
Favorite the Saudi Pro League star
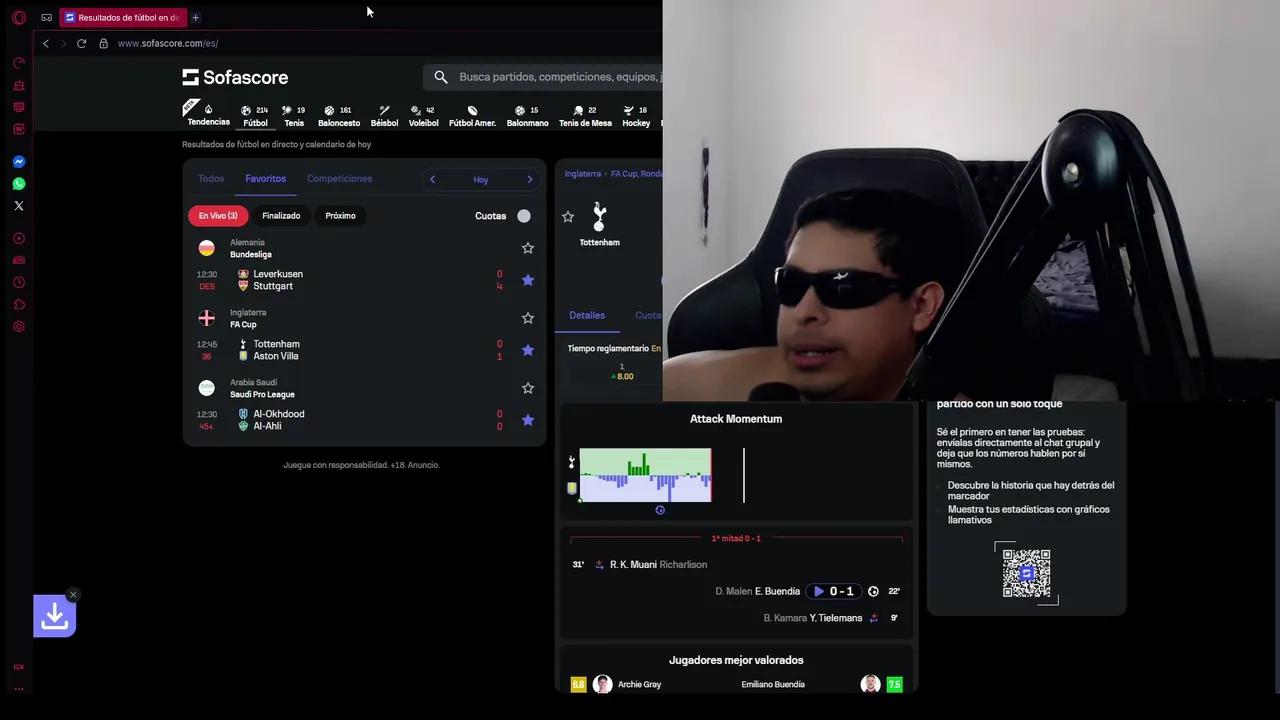pyautogui.click(x=528, y=388)
